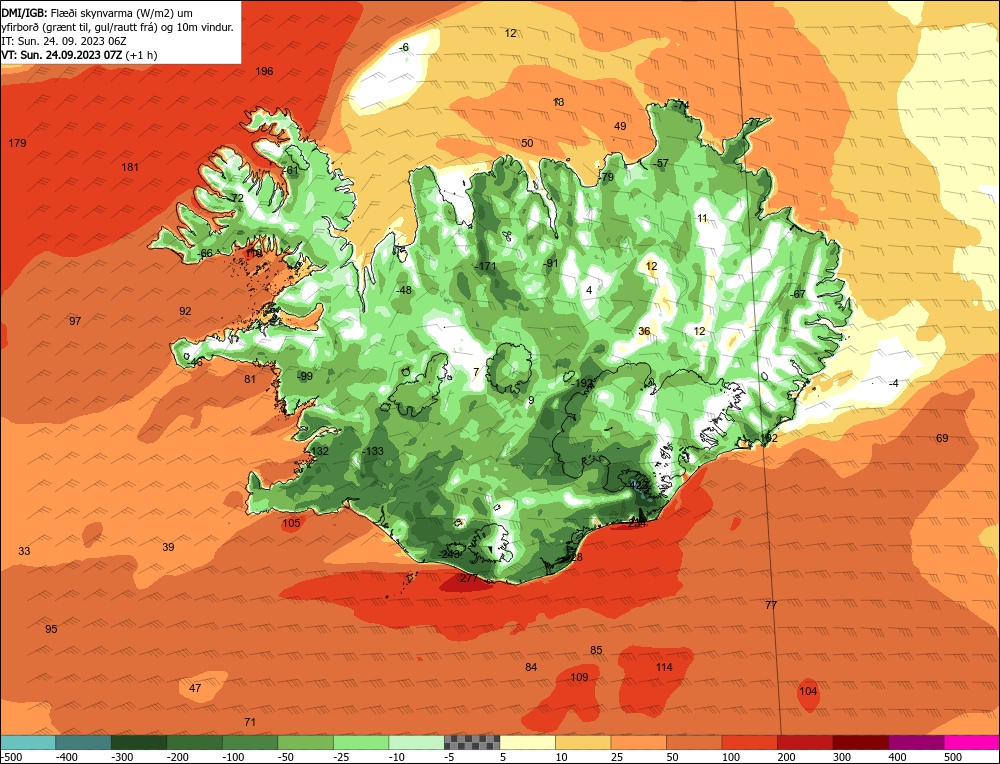This screenshot has height=764, width=1000.
Task: Click the flux value 109 in the red patch
Action: coord(579,677)
